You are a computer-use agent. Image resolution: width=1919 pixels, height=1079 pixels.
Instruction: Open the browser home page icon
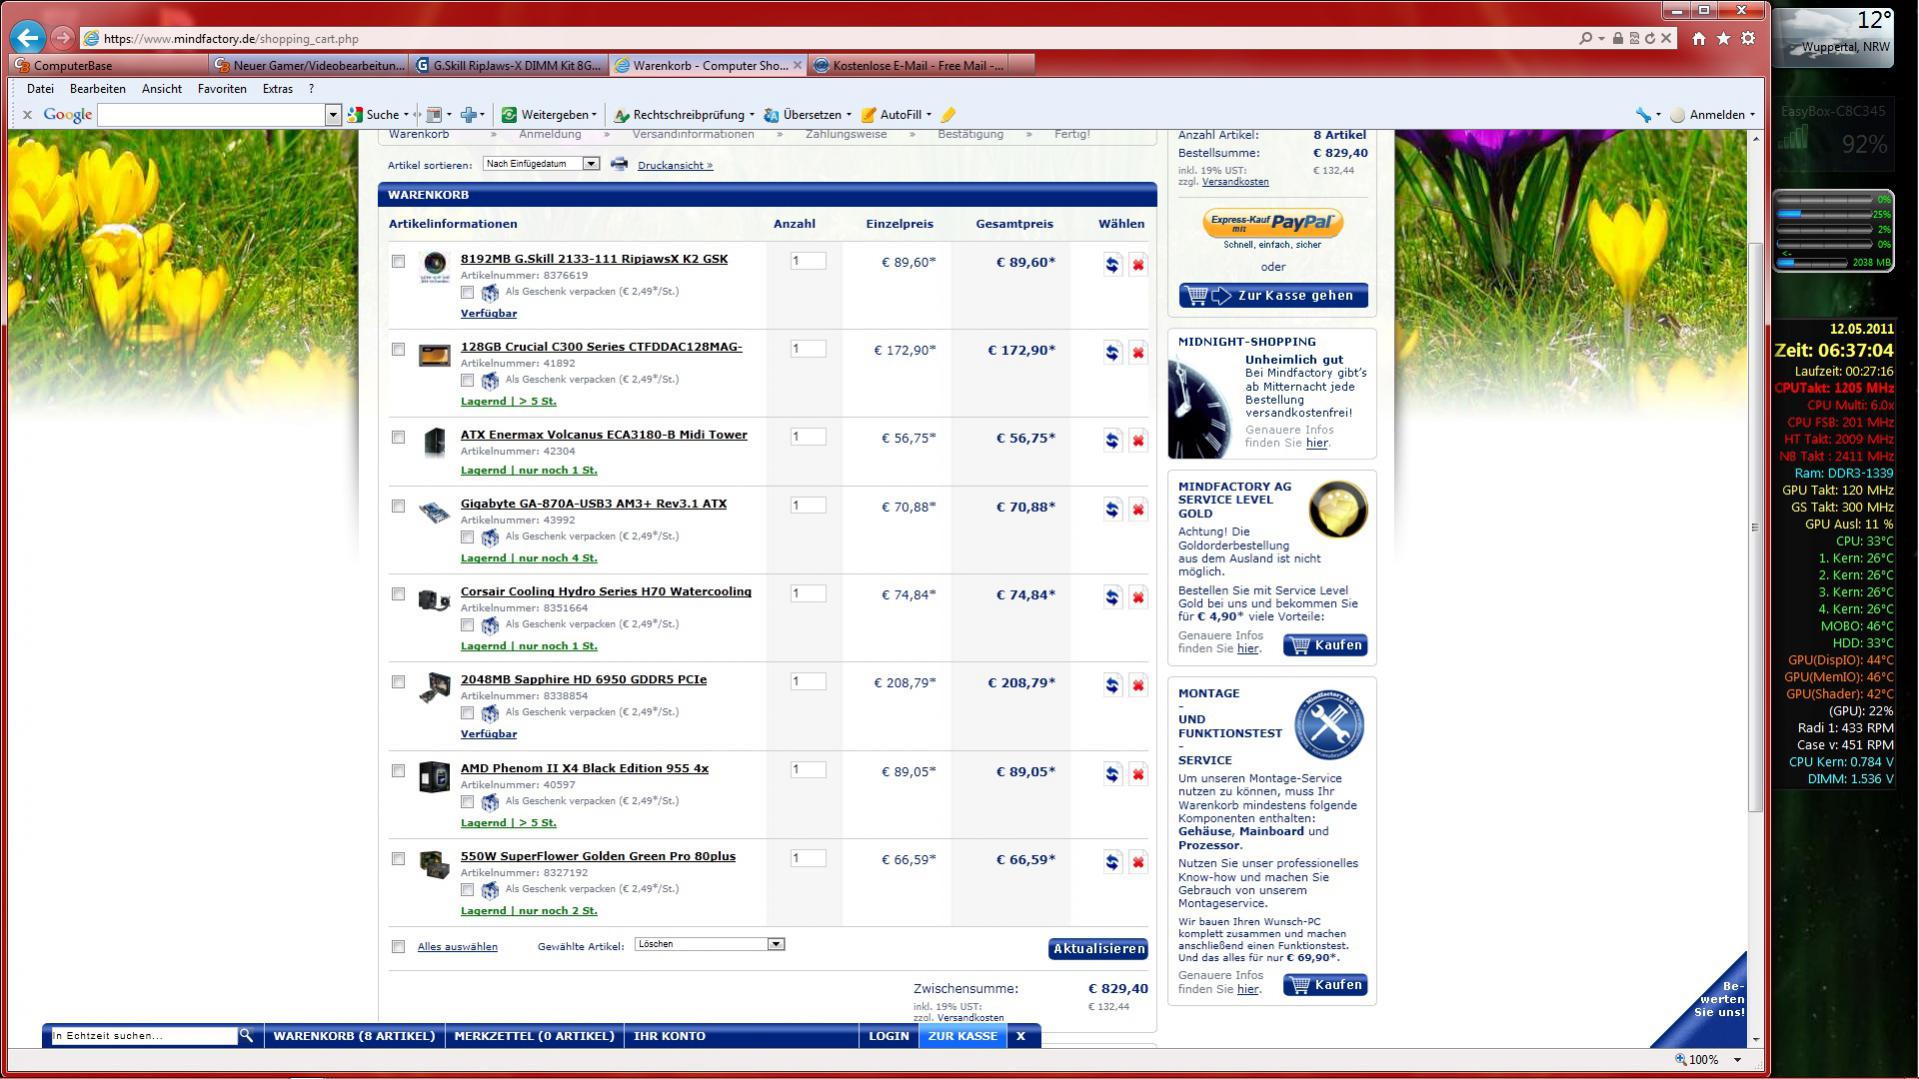click(x=1699, y=38)
